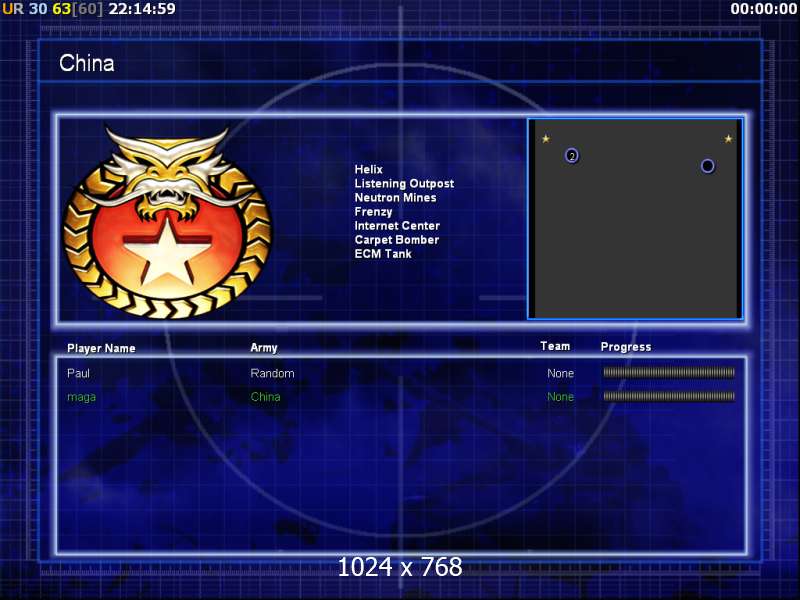Click maga's loading progress bar
The width and height of the screenshot is (800, 600).
pyautogui.click(x=669, y=396)
